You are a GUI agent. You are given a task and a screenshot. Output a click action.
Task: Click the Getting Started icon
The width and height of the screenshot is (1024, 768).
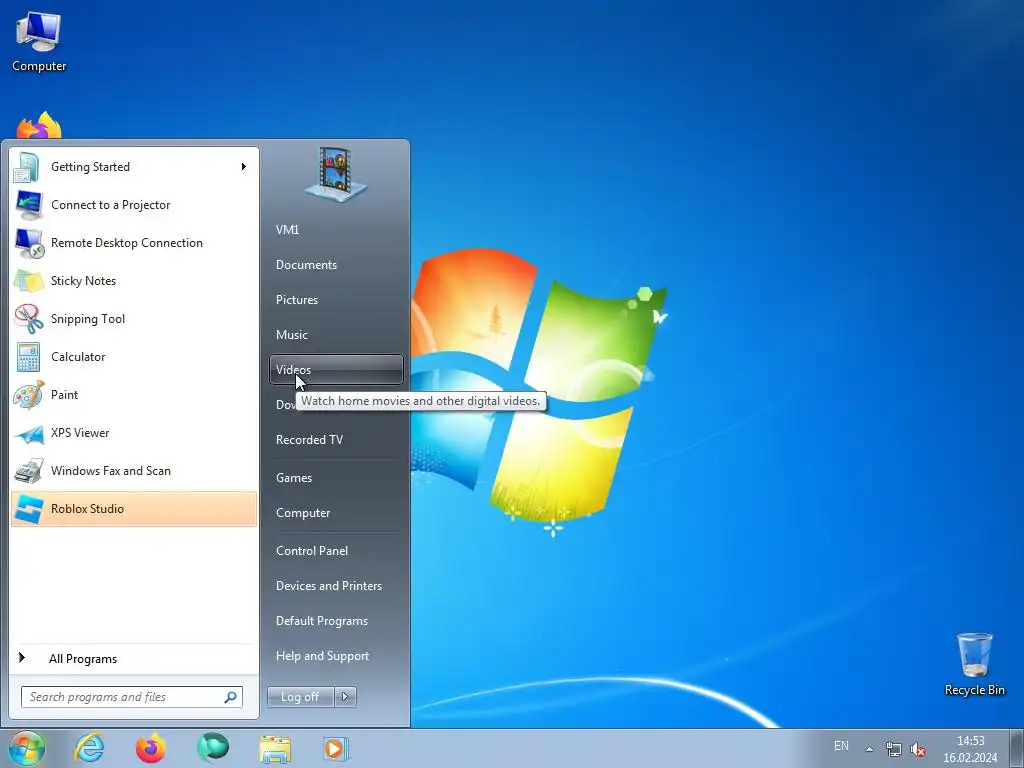[x=27, y=167]
